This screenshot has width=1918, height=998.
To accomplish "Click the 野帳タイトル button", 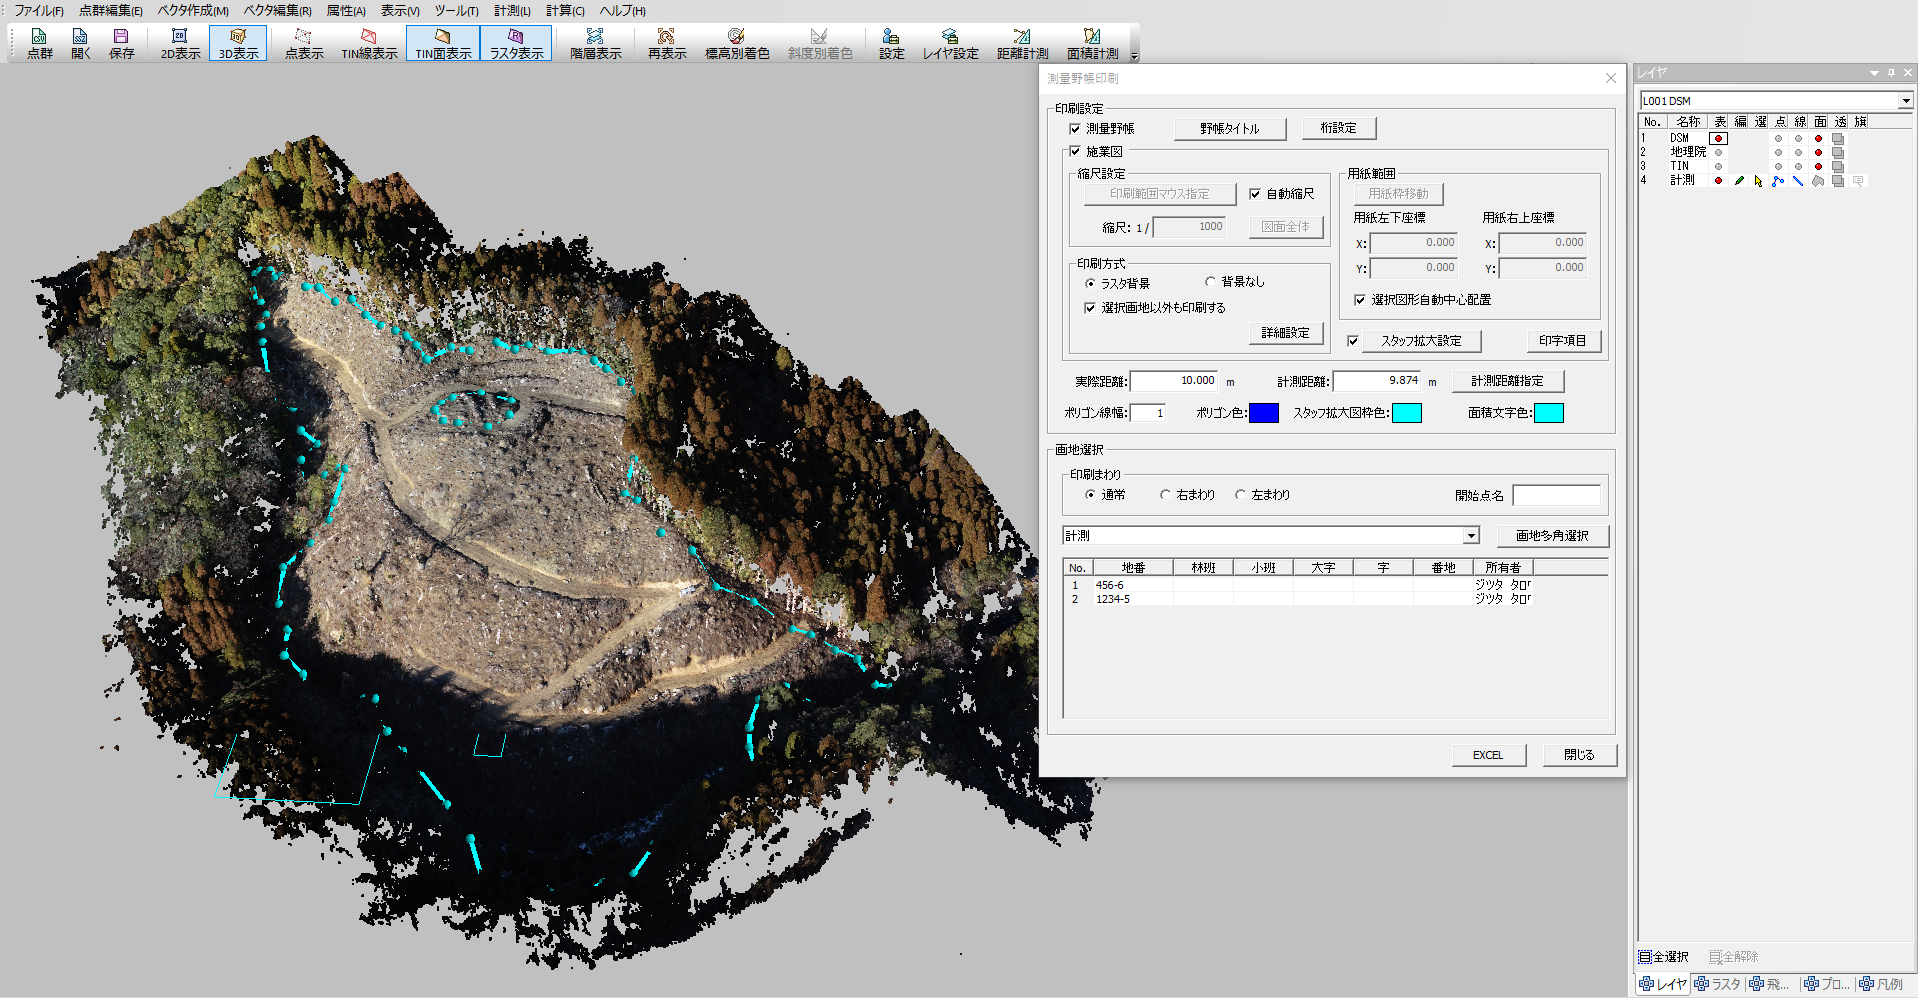I will [x=1230, y=129].
